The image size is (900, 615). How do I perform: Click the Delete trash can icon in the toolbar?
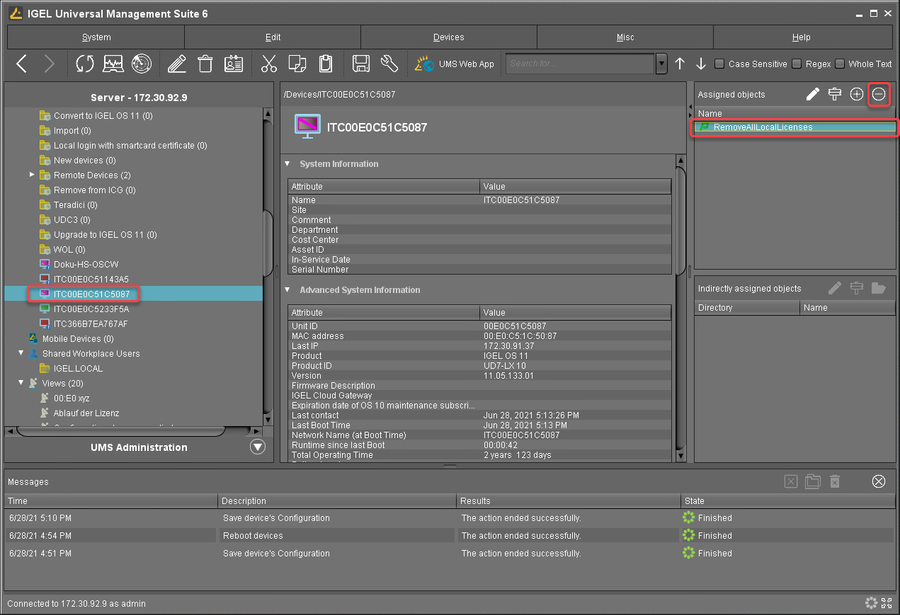point(206,64)
